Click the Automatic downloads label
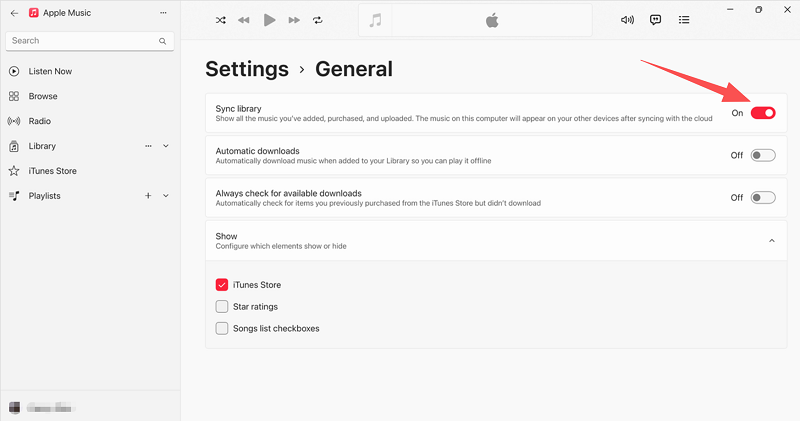This screenshot has width=800, height=421. (258, 151)
